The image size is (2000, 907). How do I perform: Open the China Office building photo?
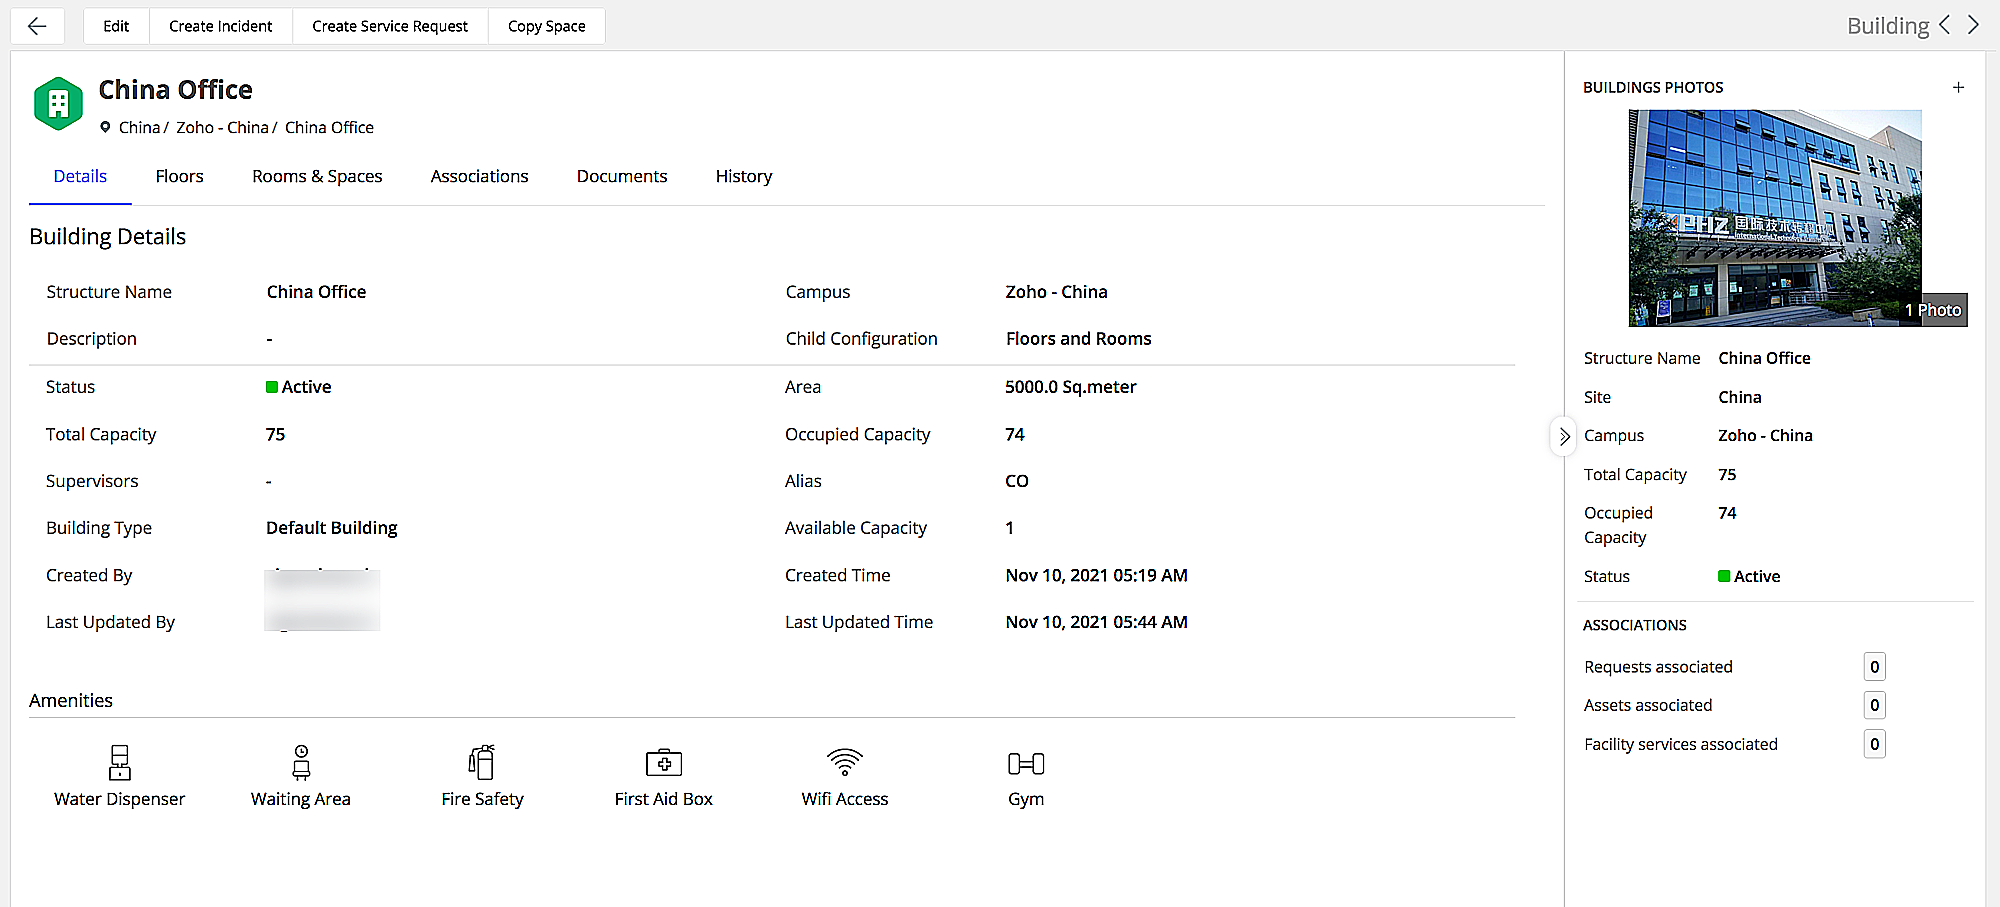point(1775,218)
